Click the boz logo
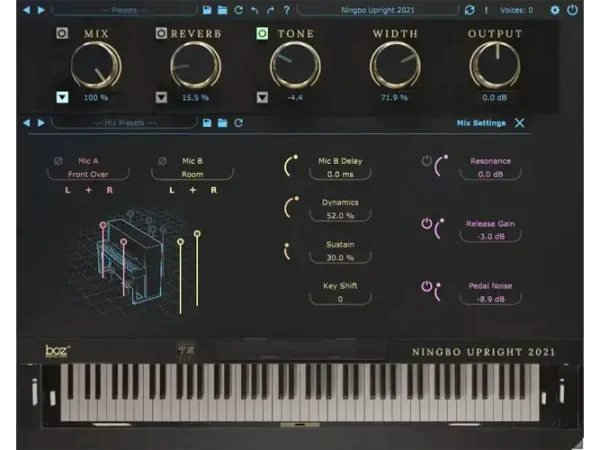The image size is (600, 450). (57, 351)
